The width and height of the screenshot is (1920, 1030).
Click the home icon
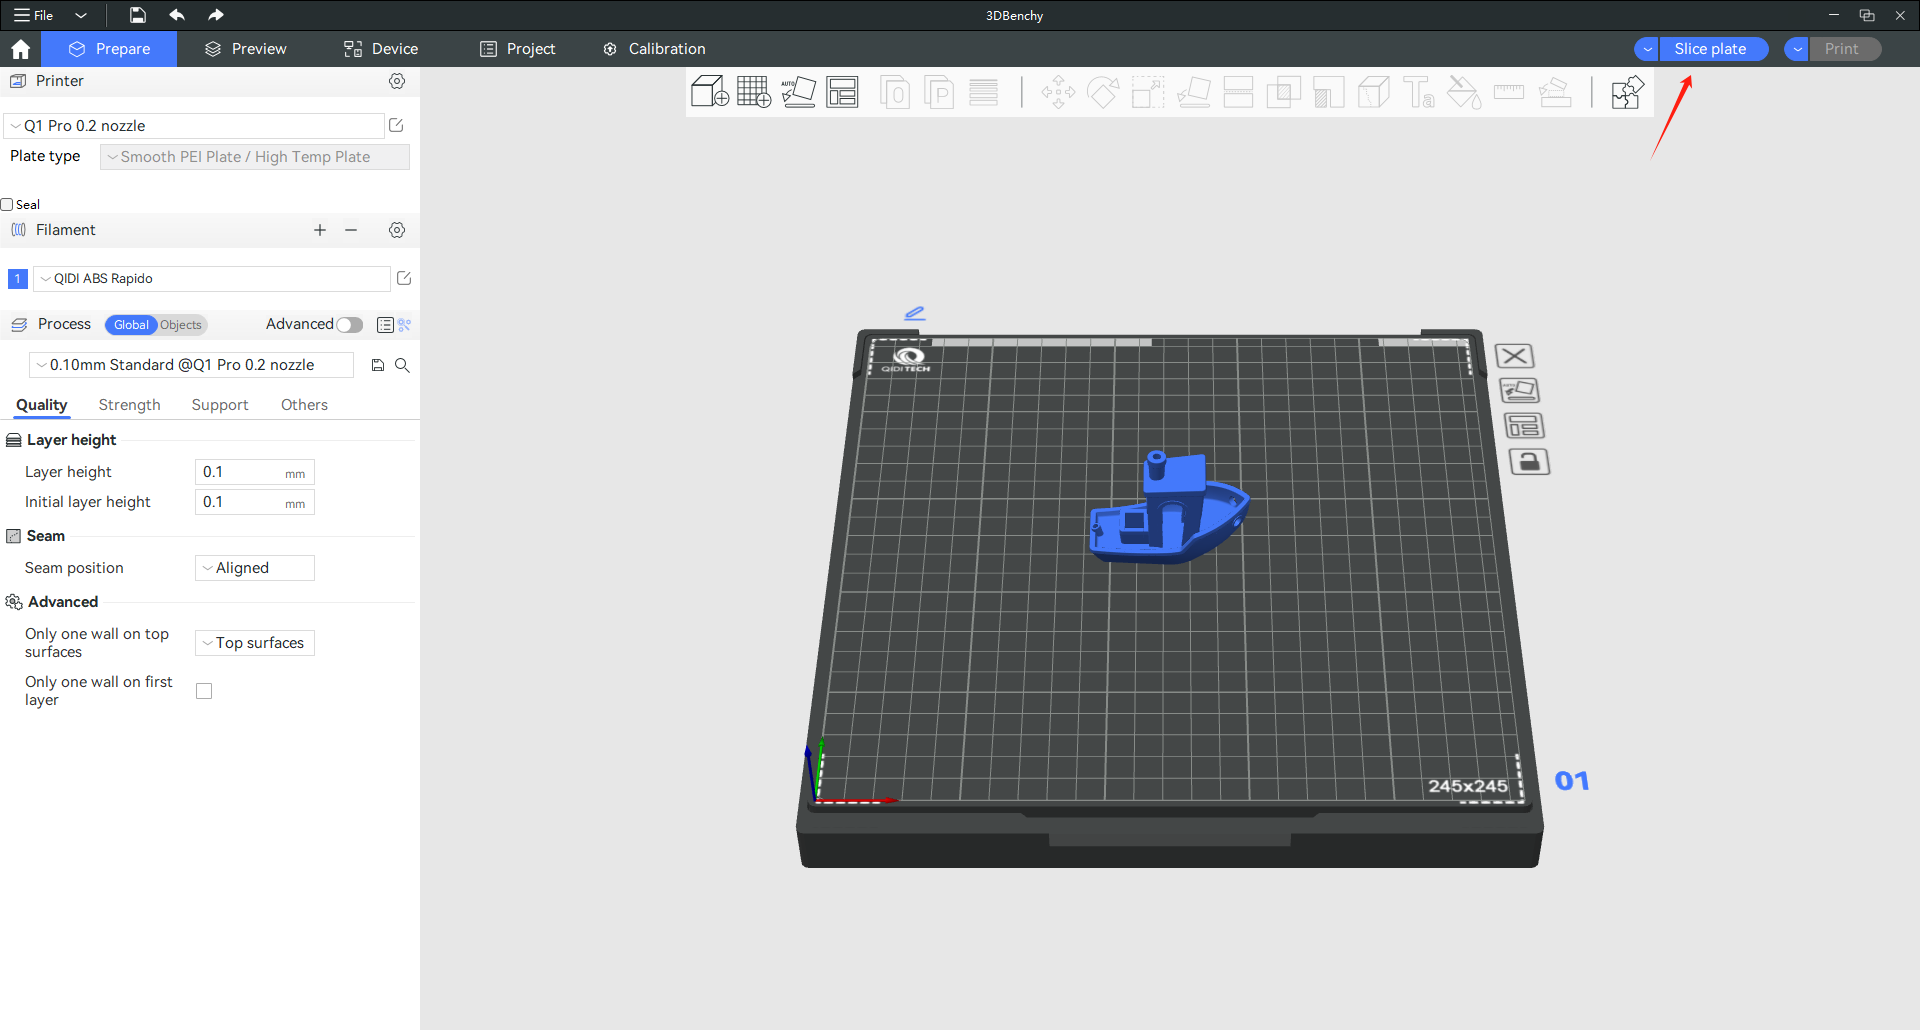pos(20,49)
